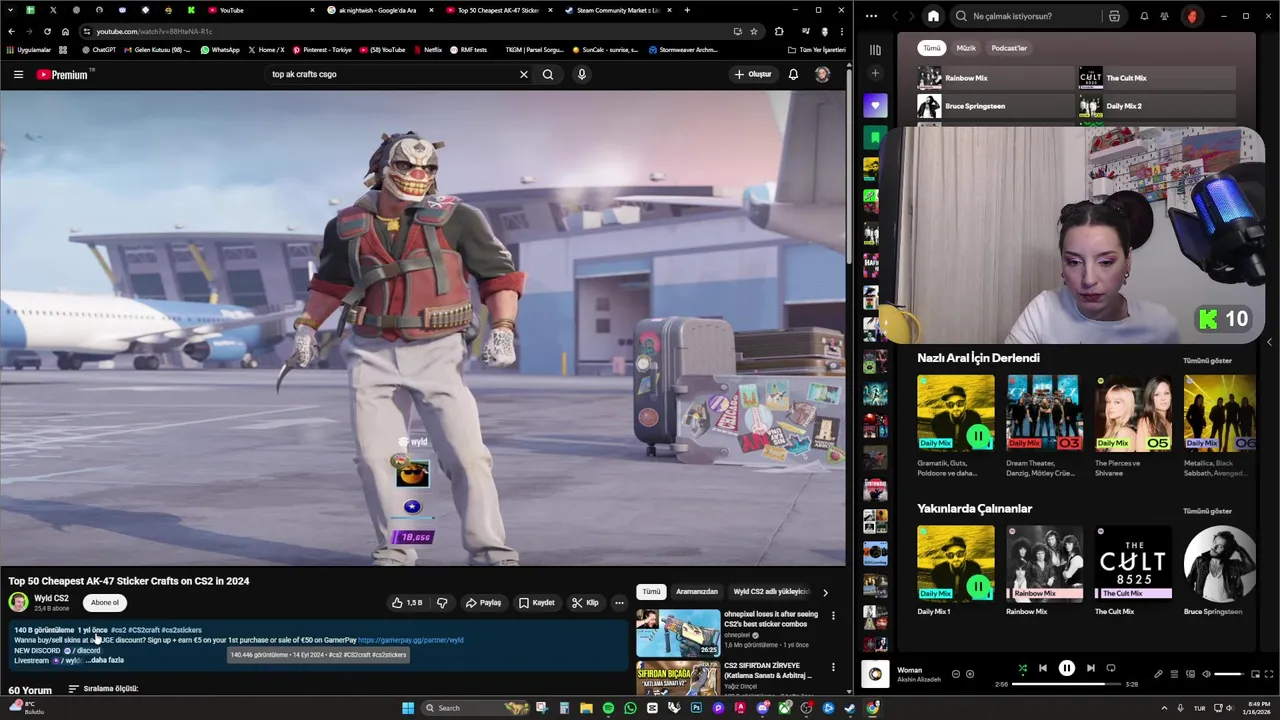The width and height of the screenshot is (1280, 720).
Task: Open the ohnepixel sticker combos video thumbnail
Action: [x=678, y=633]
